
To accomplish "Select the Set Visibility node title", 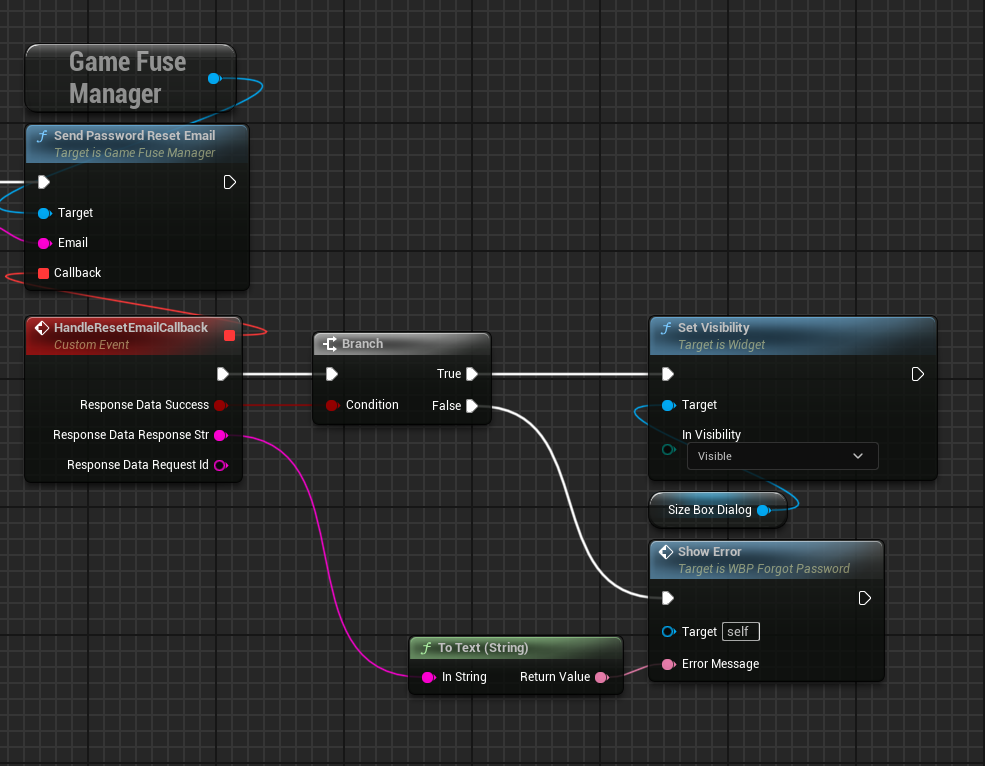I will coord(714,327).
